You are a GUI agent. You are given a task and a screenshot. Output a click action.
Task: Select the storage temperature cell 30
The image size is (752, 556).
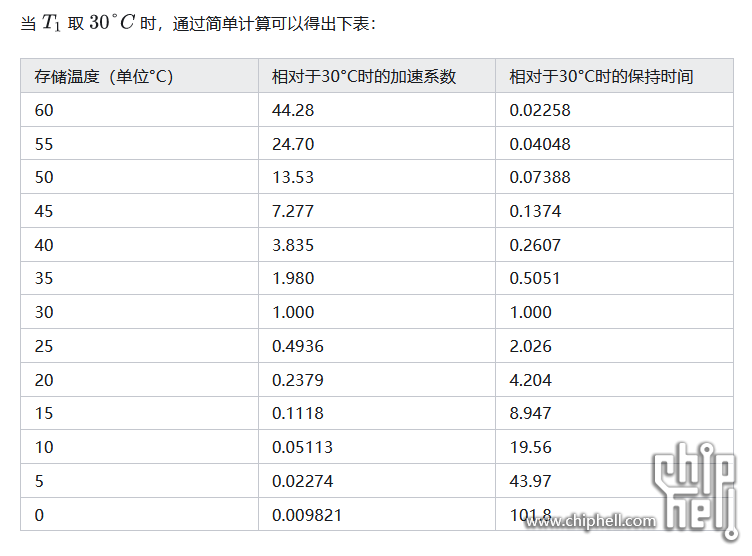click(139, 312)
